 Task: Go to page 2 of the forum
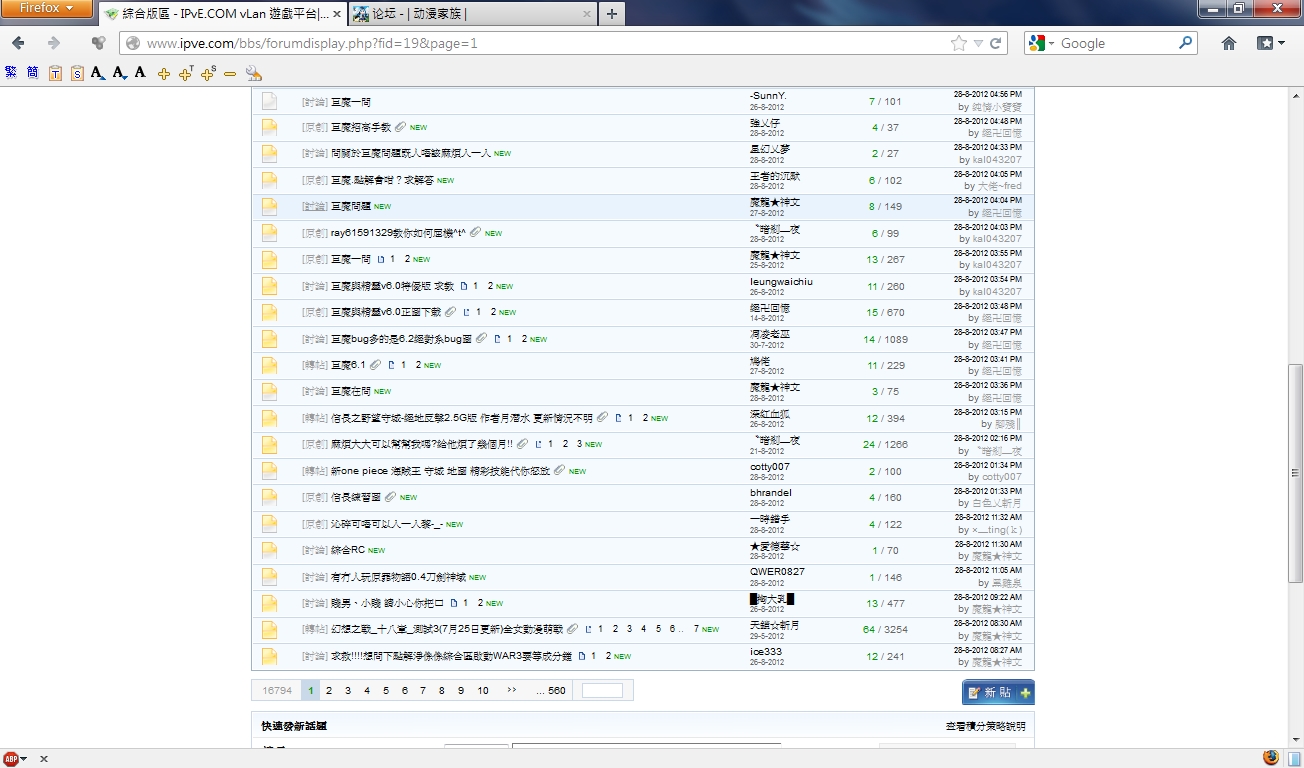pos(330,690)
